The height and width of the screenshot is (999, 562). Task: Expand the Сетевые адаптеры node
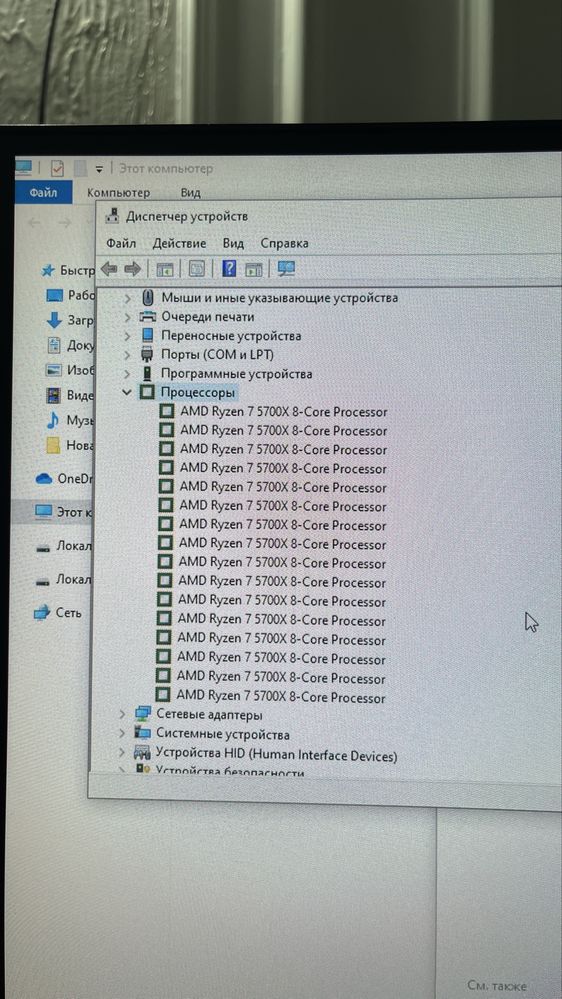point(122,715)
